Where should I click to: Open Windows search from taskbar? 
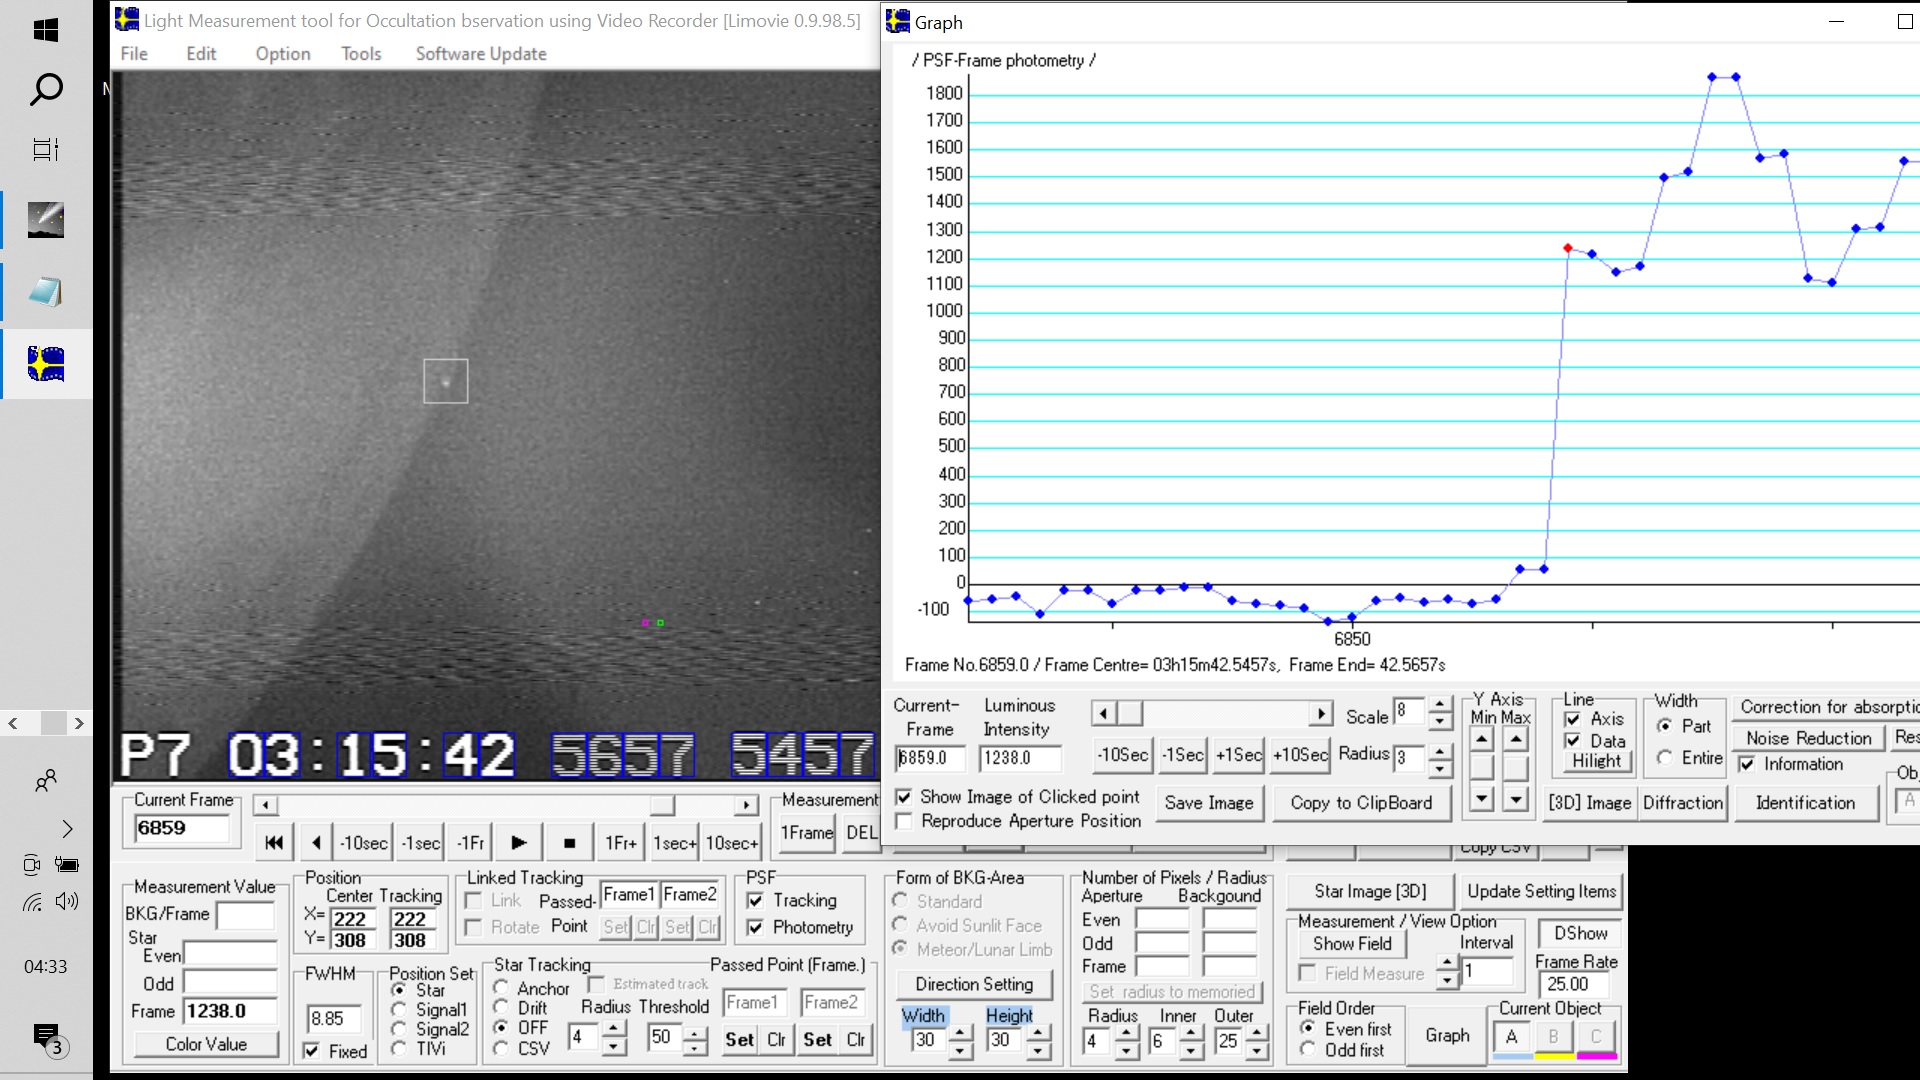click(x=46, y=89)
